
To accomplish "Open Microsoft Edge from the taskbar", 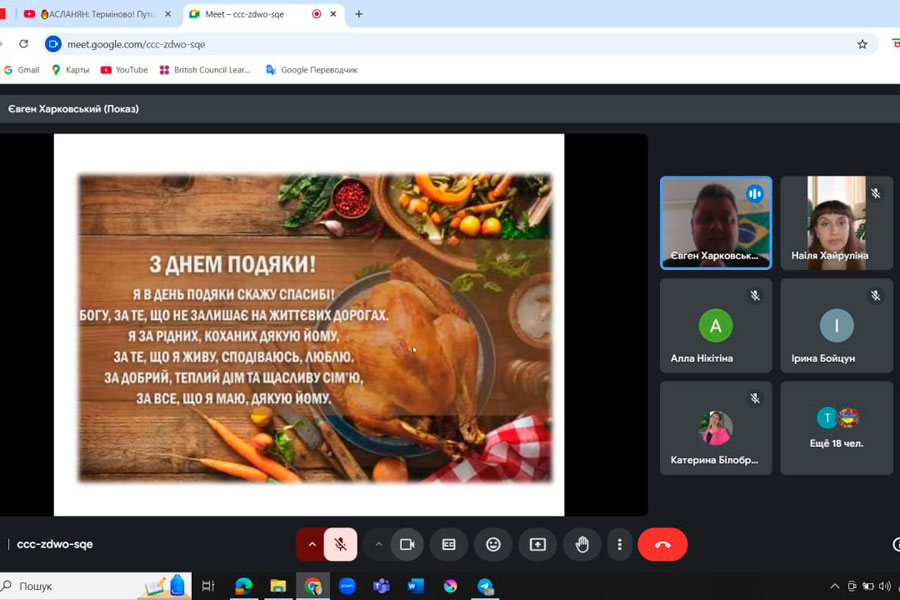I will tap(244, 586).
